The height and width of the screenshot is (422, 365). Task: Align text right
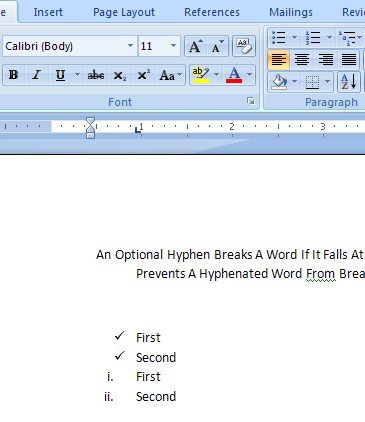tap(325, 60)
